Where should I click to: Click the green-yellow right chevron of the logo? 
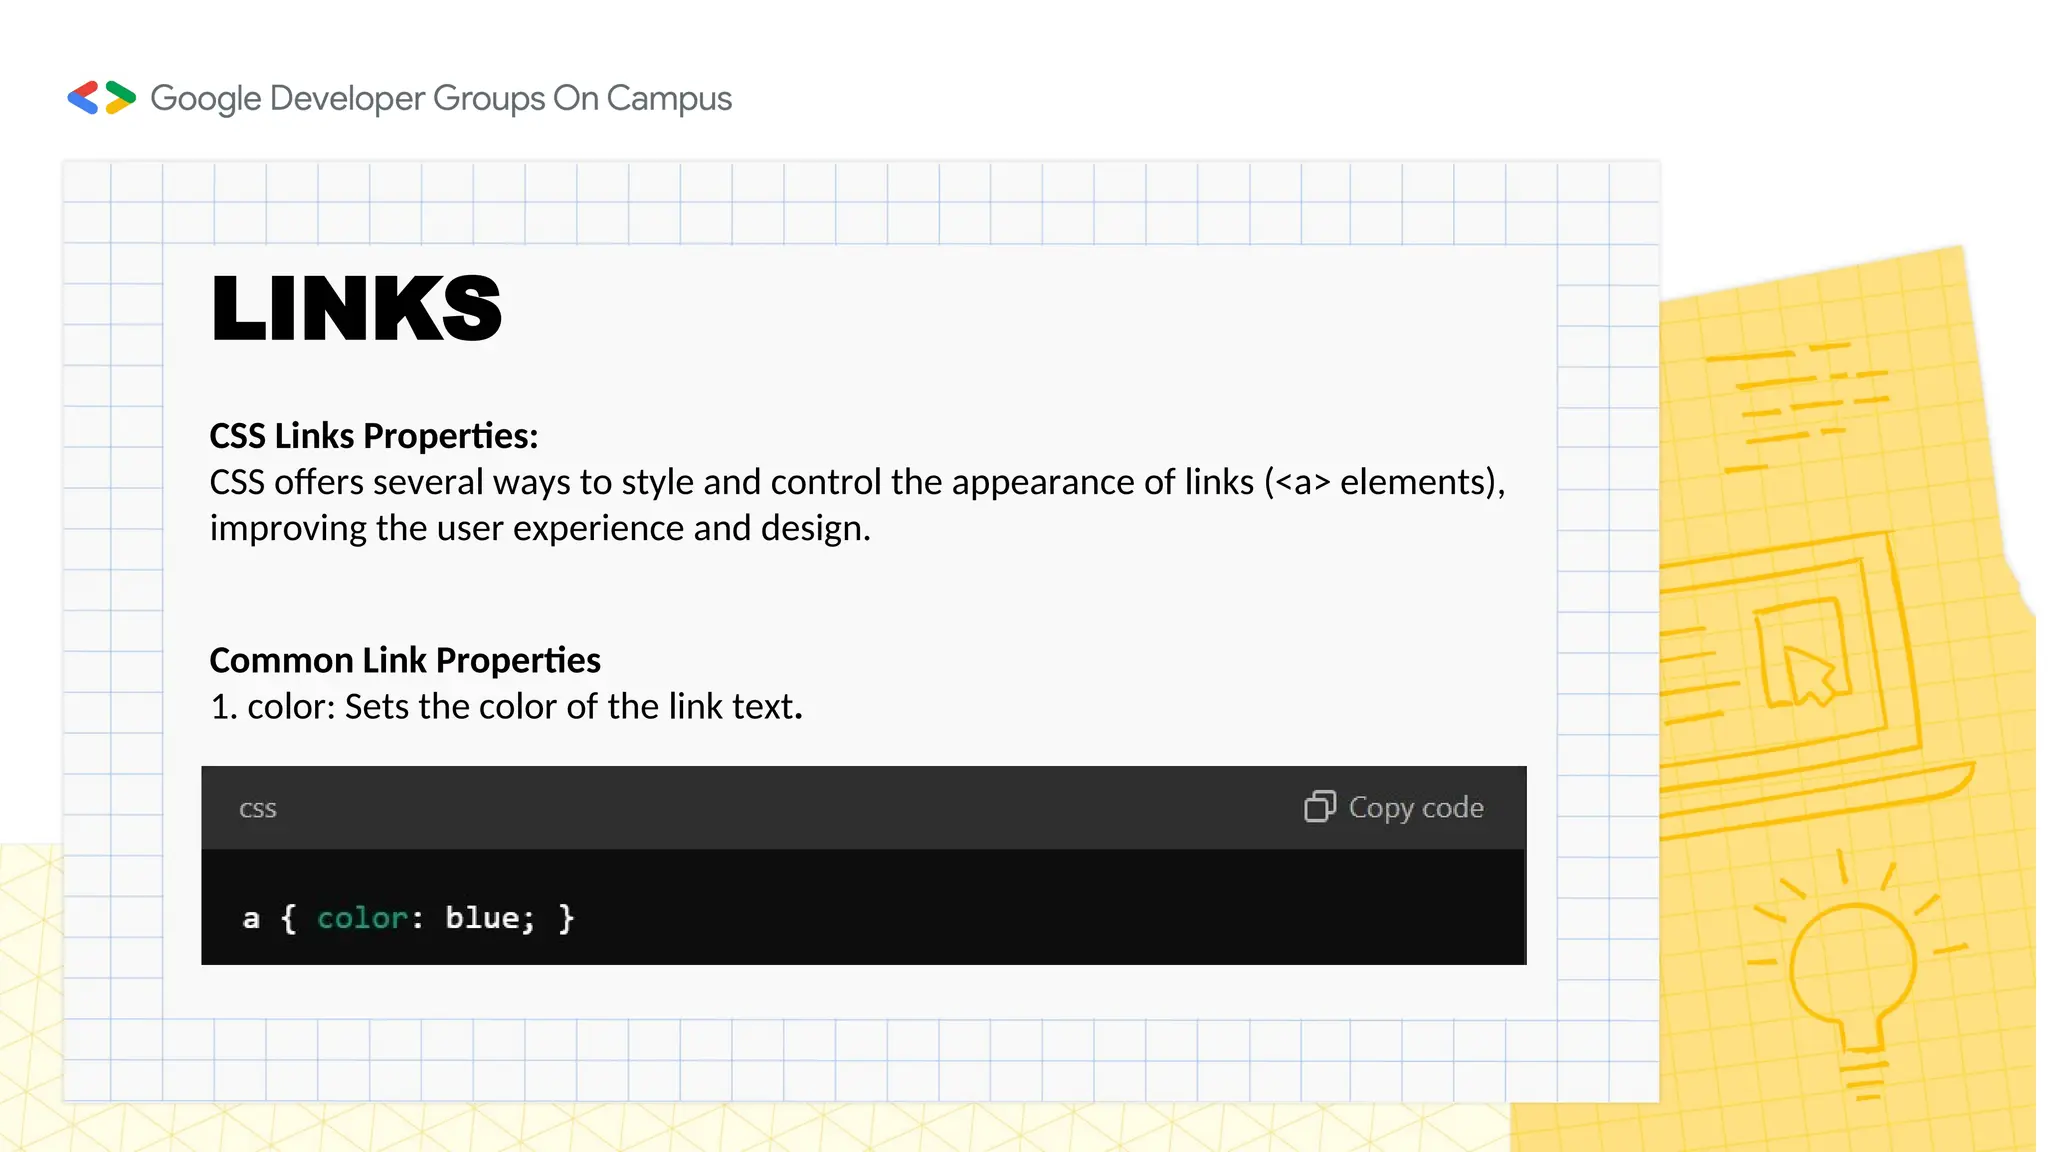120,97
